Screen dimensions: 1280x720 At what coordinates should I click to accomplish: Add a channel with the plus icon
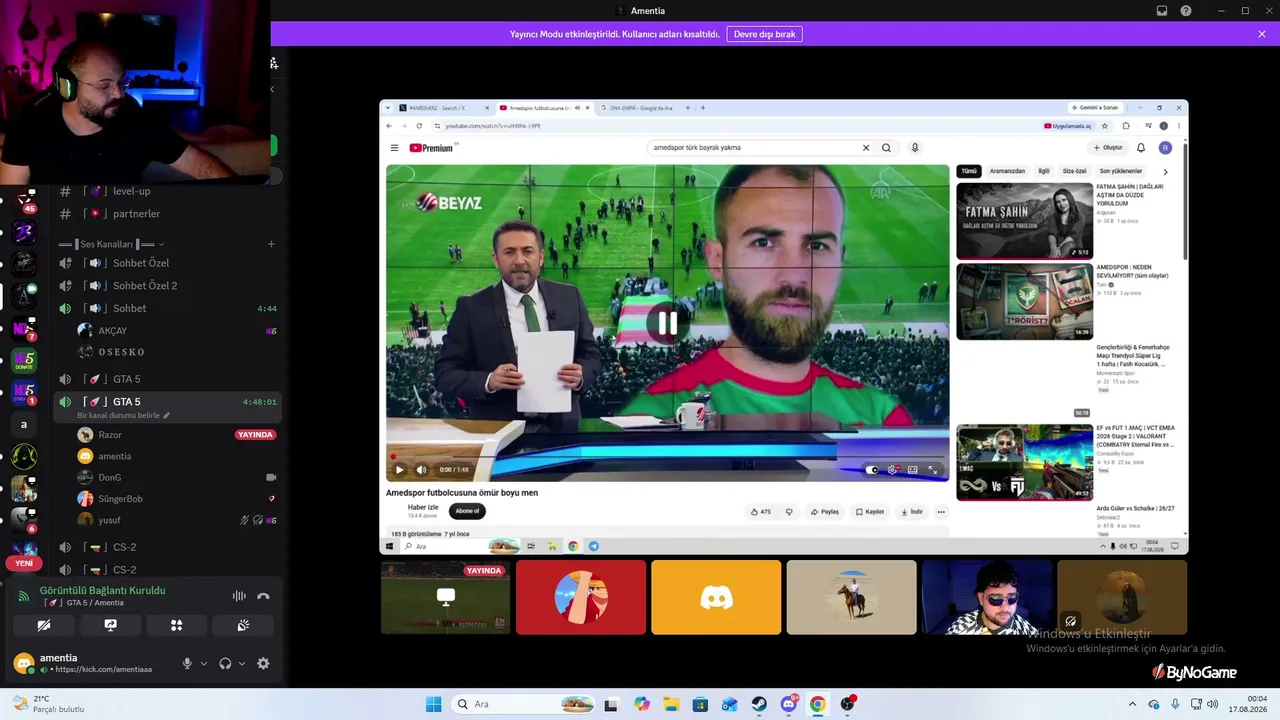pyautogui.click(x=271, y=244)
